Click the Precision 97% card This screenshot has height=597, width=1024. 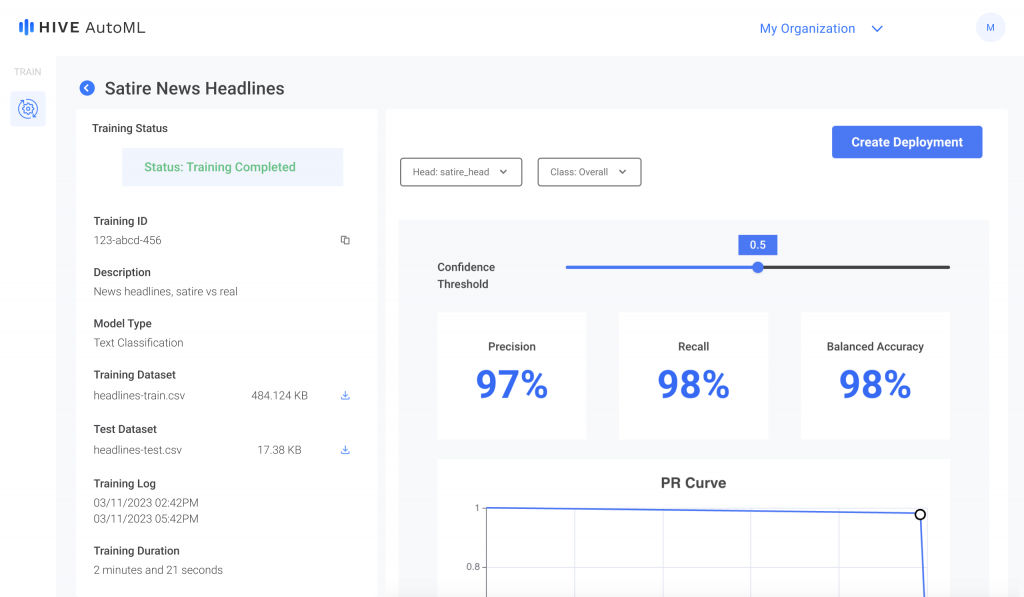pos(511,376)
